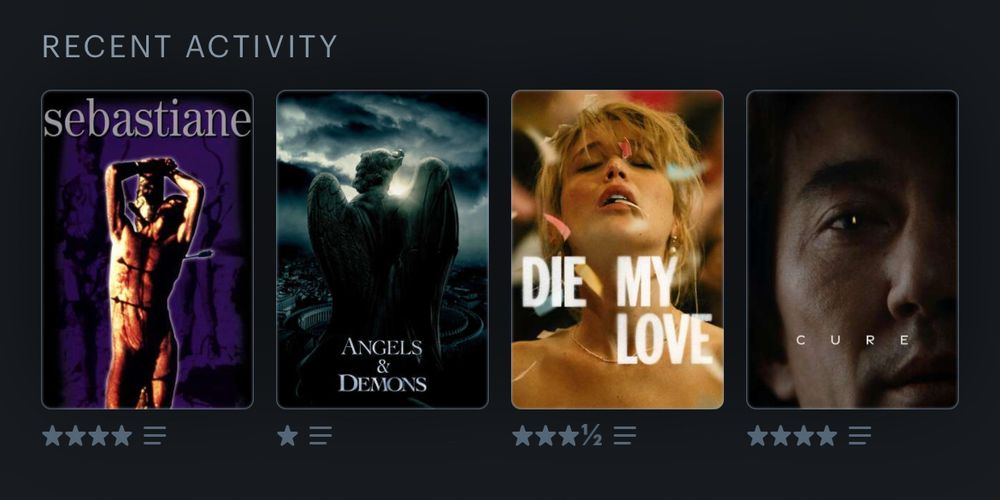Image resolution: width=1000 pixels, height=500 pixels.
Task: Open the Sebastiane film poster
Action: pyautogui.click(x=147, y=249)
